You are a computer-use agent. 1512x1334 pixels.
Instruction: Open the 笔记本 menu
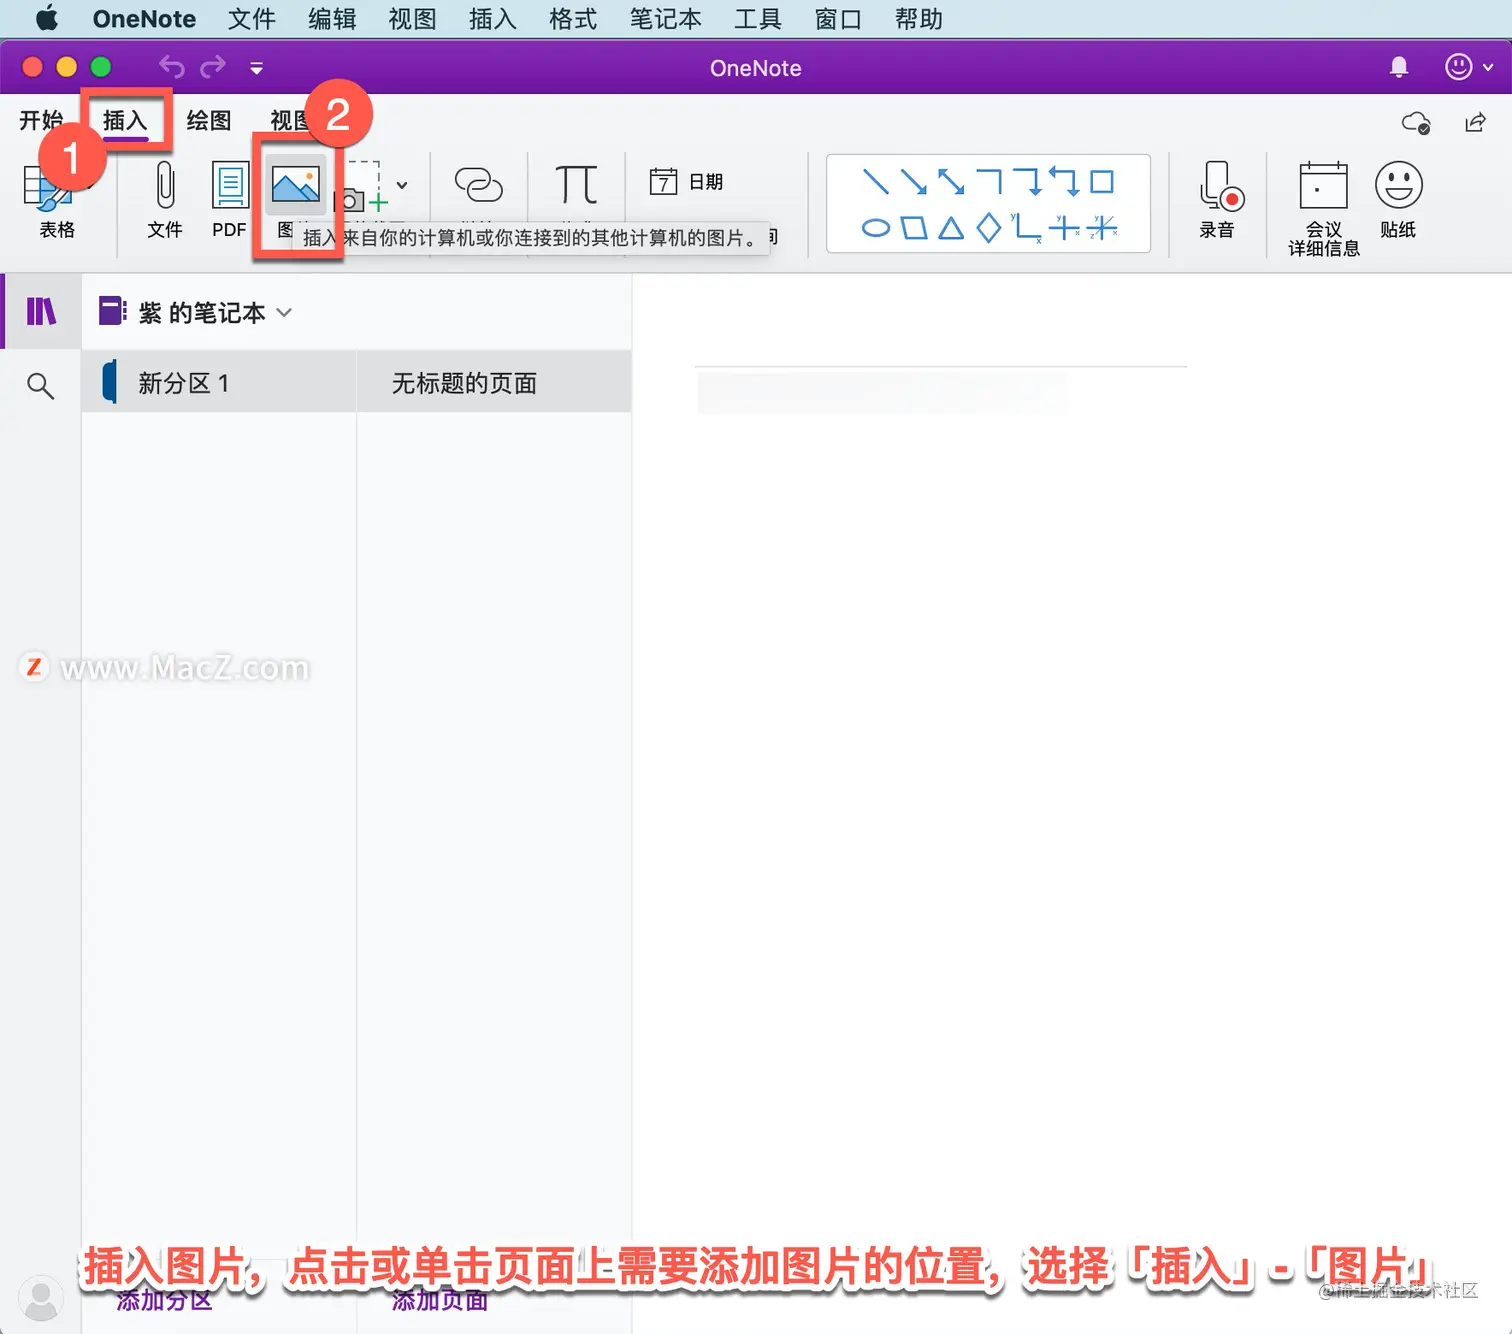(x=665, y=19)
